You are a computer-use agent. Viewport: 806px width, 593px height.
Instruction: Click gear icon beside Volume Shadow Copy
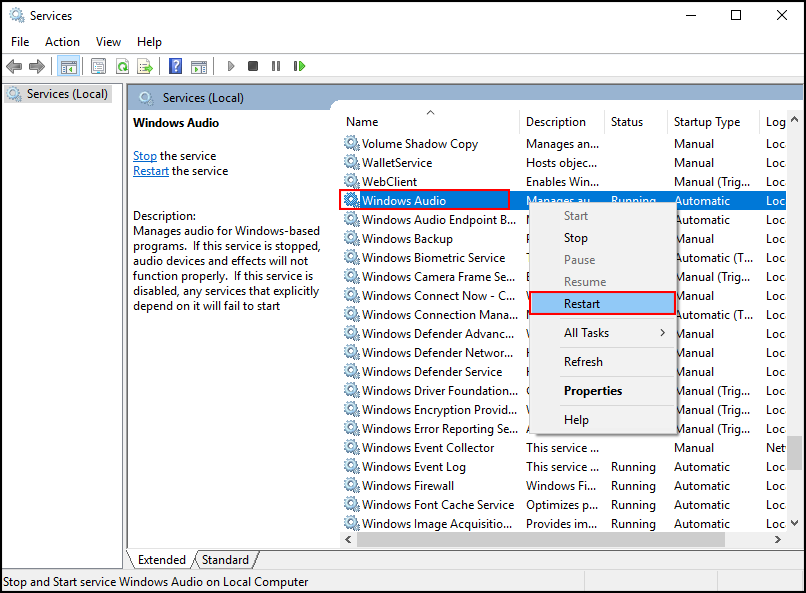(352, 143)
